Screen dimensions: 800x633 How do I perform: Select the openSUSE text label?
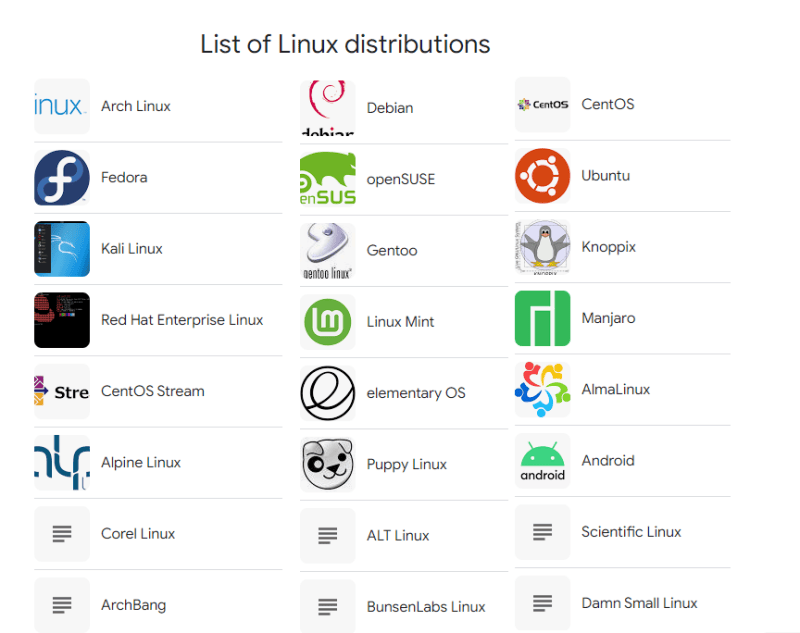401,180
